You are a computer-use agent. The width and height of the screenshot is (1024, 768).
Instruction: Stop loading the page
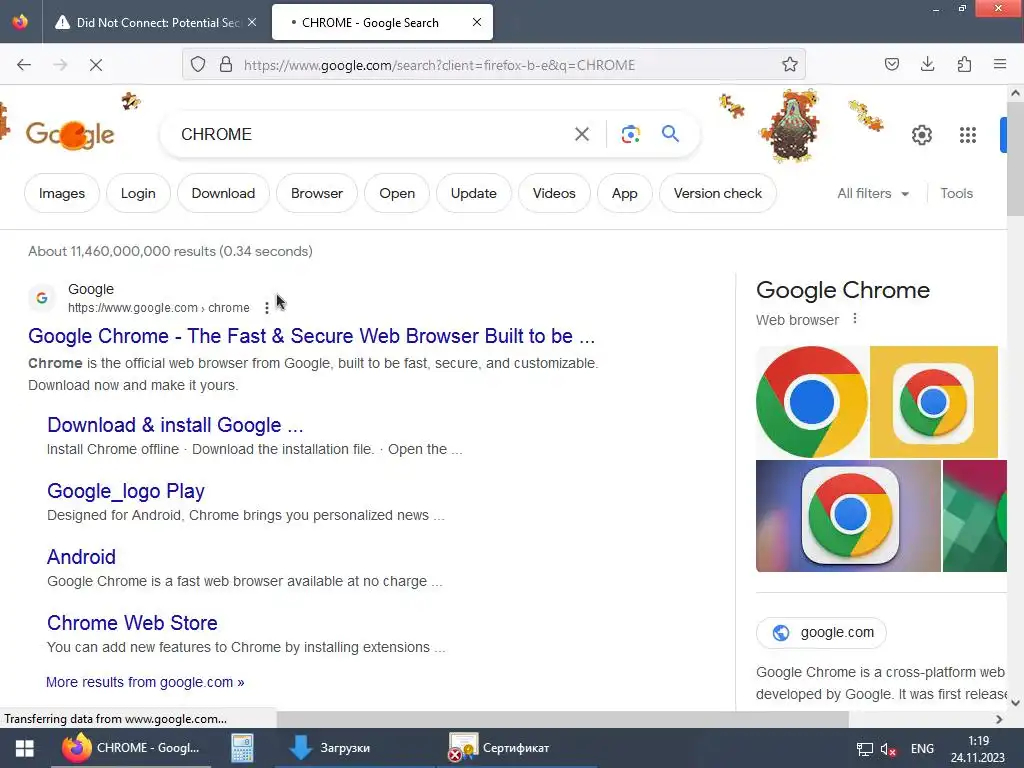click(96, 65)
